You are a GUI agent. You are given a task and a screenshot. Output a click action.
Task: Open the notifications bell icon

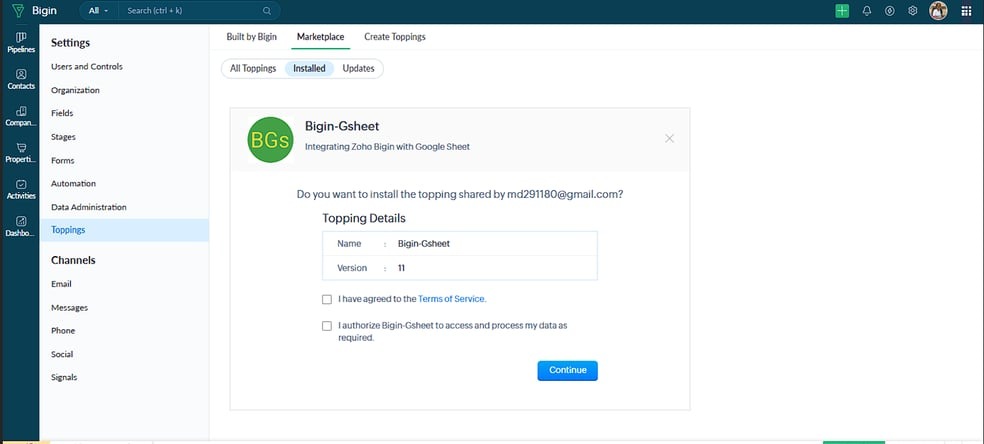coord(867,11)
